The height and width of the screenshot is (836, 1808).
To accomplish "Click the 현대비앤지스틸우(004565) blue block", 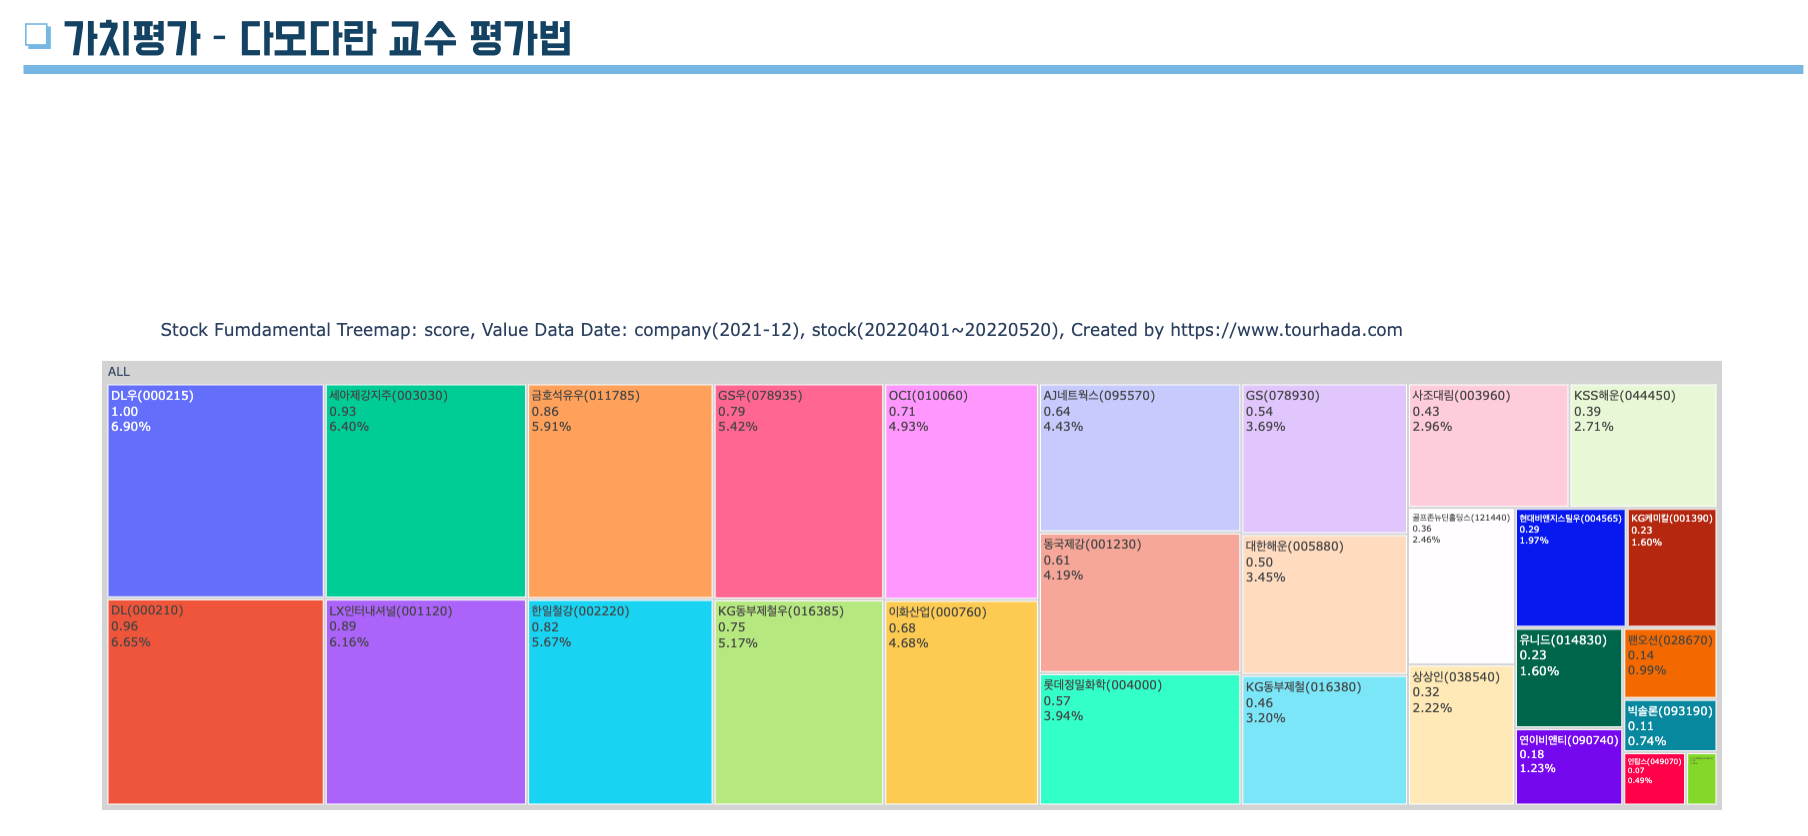I will tap(1570, 568).
